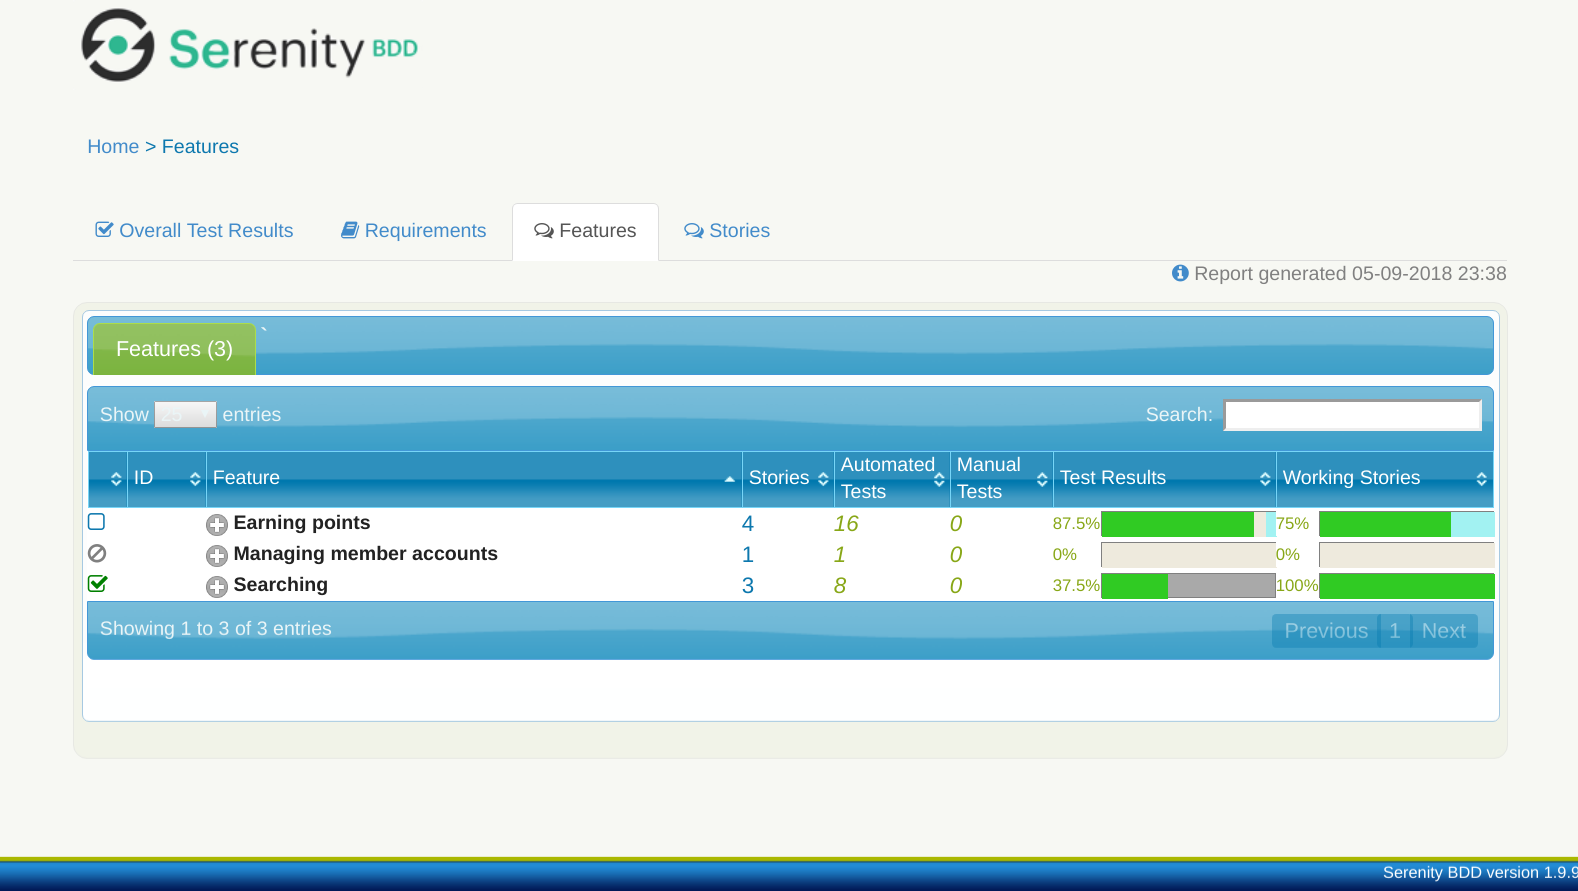
Task: Sort by Working Stories column
Action: tap(1385, 479)
